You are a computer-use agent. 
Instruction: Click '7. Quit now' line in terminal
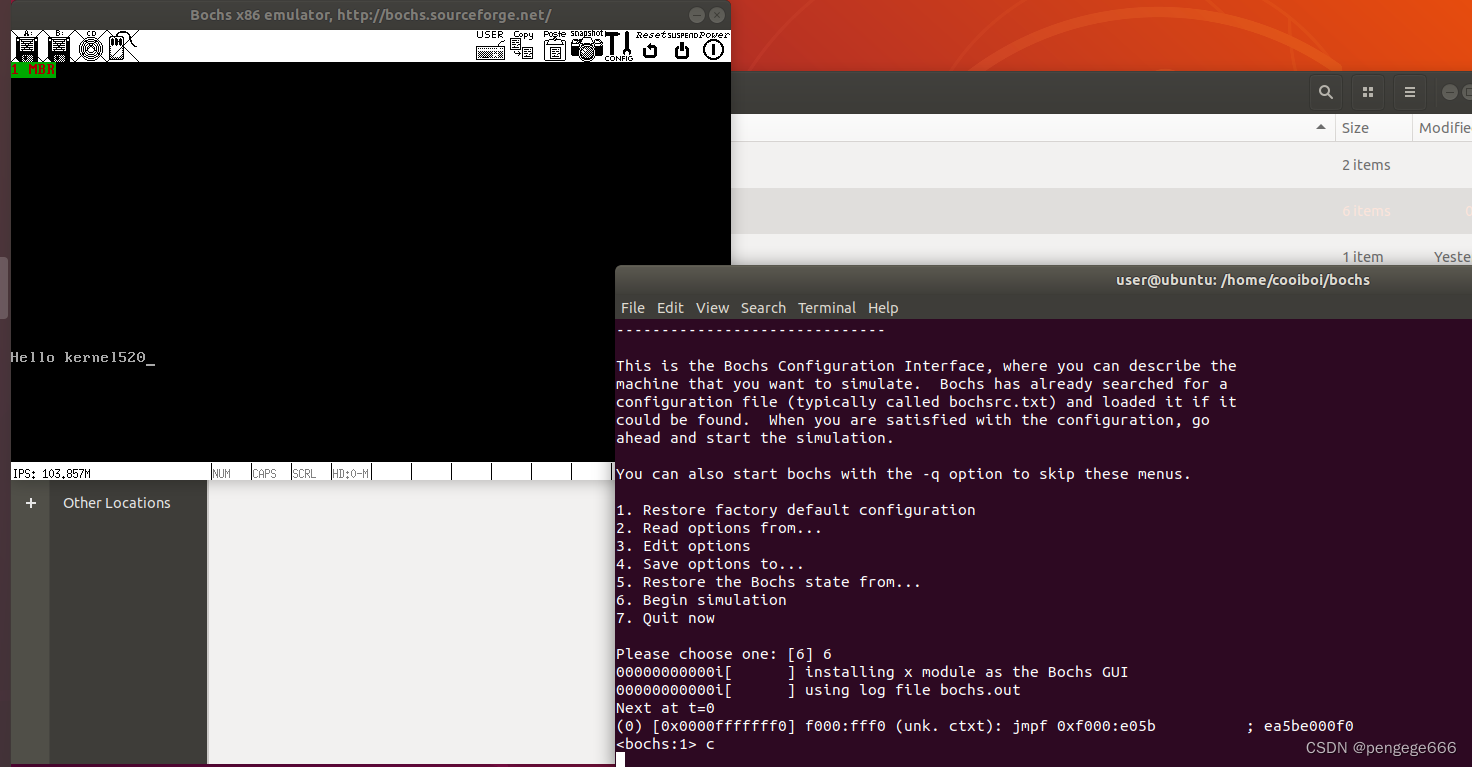point(665,618)
